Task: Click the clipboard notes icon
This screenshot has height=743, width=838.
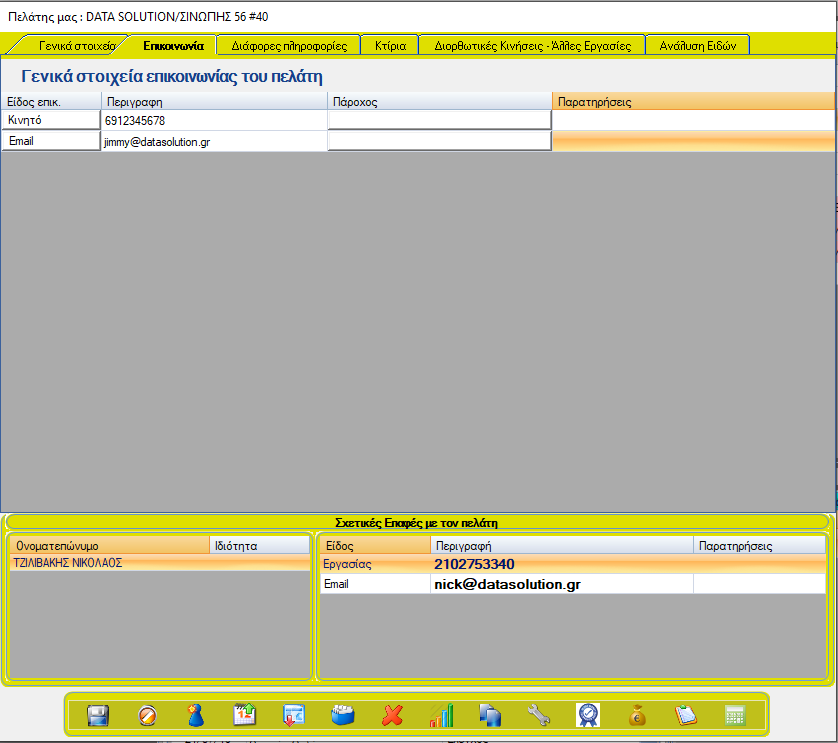Action: (685, 716)
